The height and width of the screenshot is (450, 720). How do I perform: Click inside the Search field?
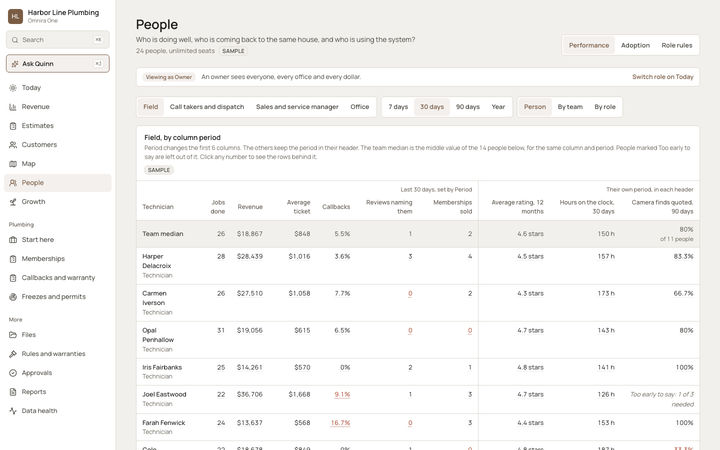pos(58,40)
